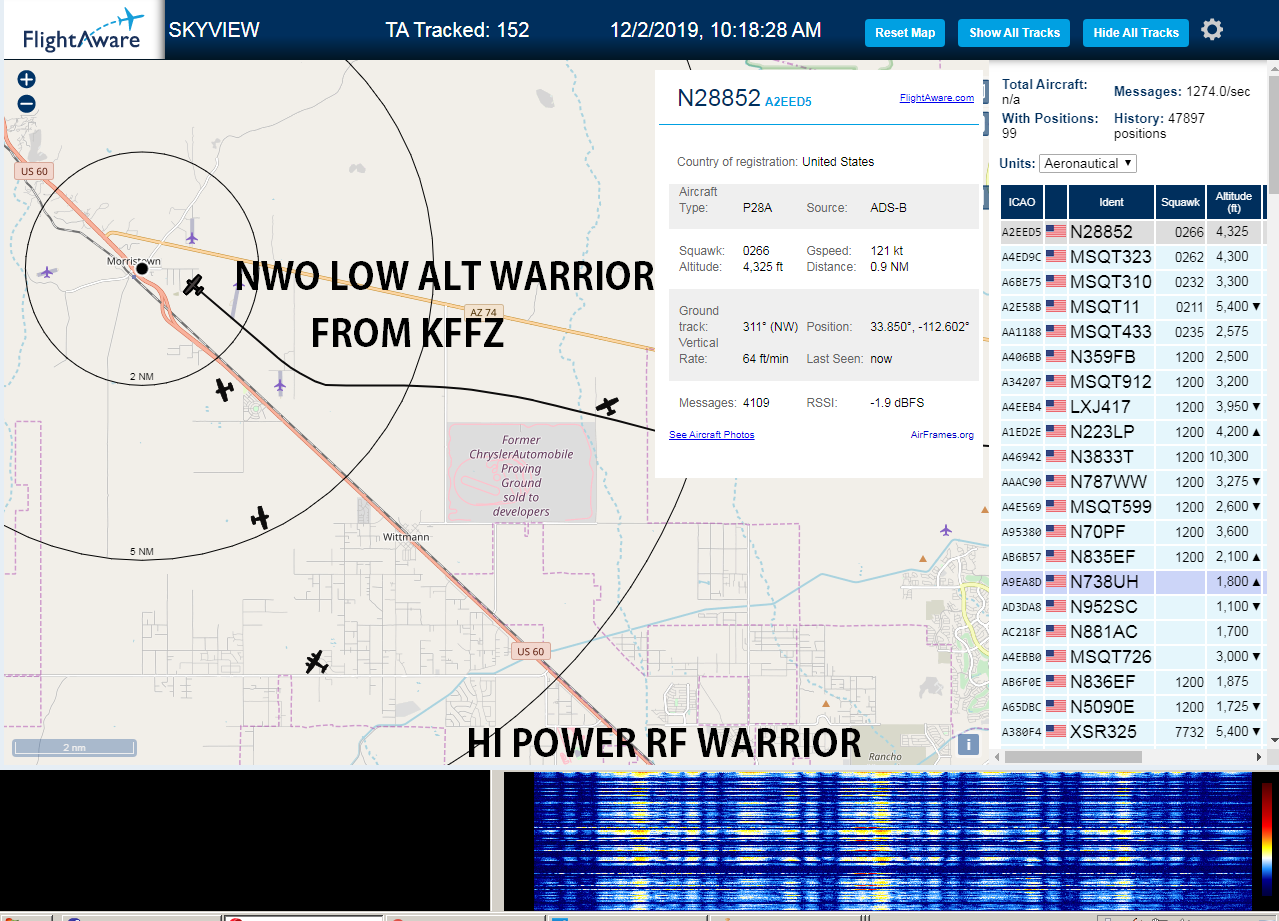Screen dimensions: 1279x921
Task: Select the N359FB aircraft row
Action: pos(1132,357)
